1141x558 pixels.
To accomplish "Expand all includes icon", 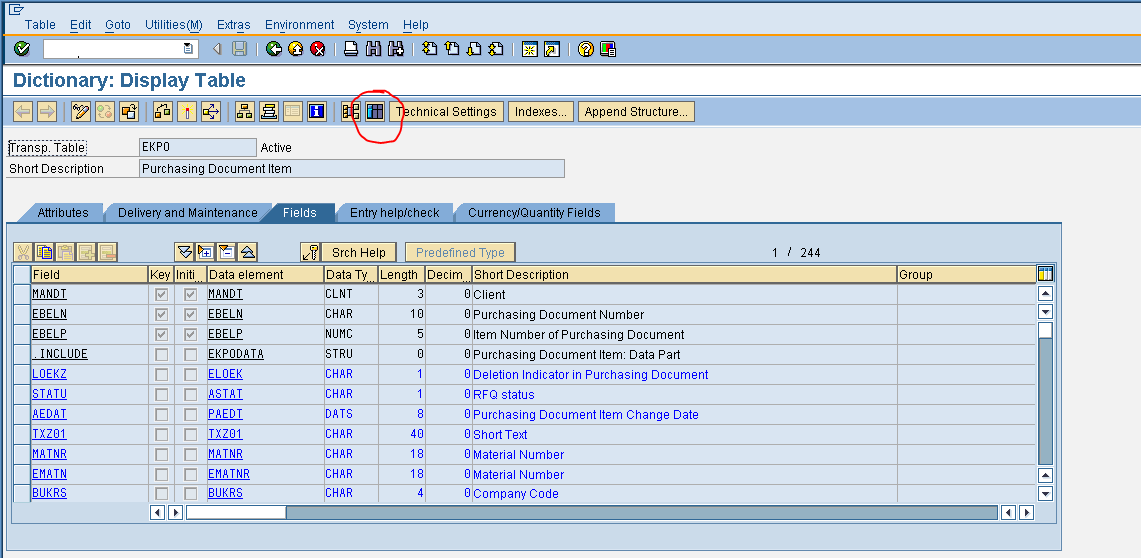I will click(x=185, y=252).
